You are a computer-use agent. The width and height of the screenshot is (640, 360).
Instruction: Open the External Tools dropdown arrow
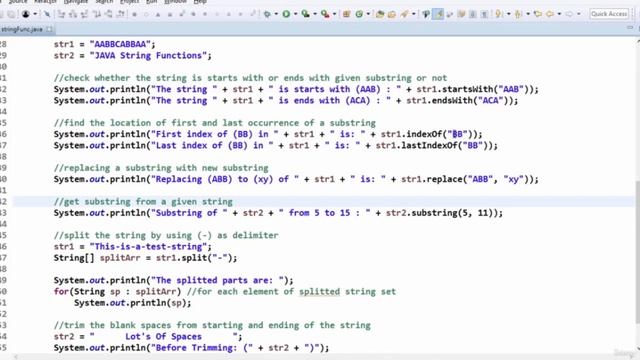334,14
